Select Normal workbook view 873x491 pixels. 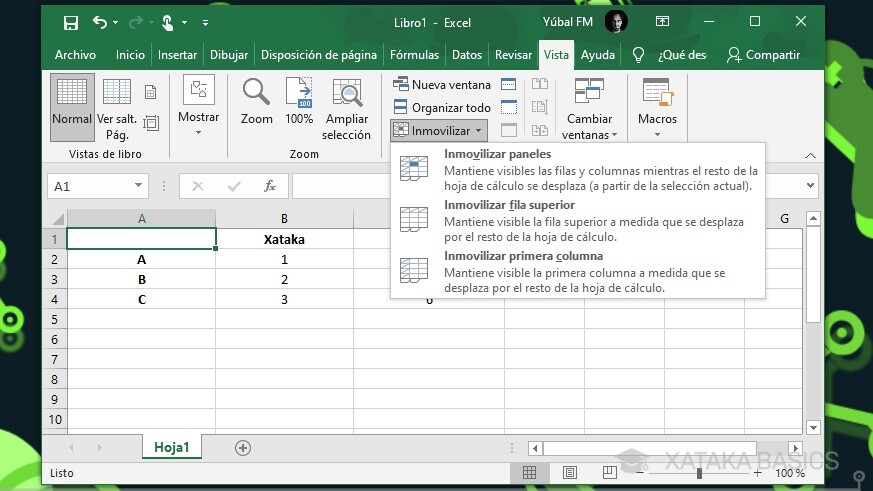tap(72, 107)
